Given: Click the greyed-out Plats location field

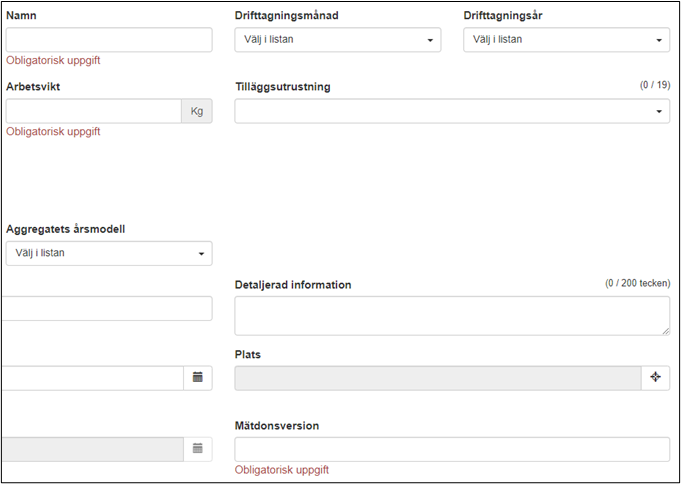Looking at the screenshot, I should 437,377.
